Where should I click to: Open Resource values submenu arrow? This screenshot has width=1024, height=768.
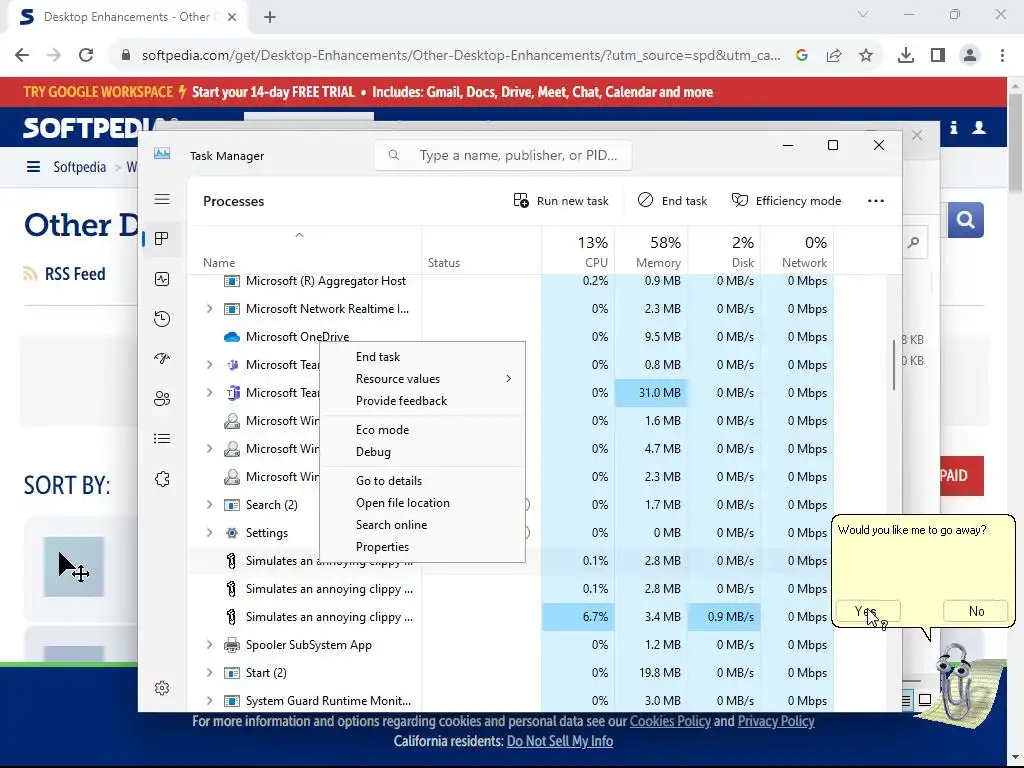point(508,379)
